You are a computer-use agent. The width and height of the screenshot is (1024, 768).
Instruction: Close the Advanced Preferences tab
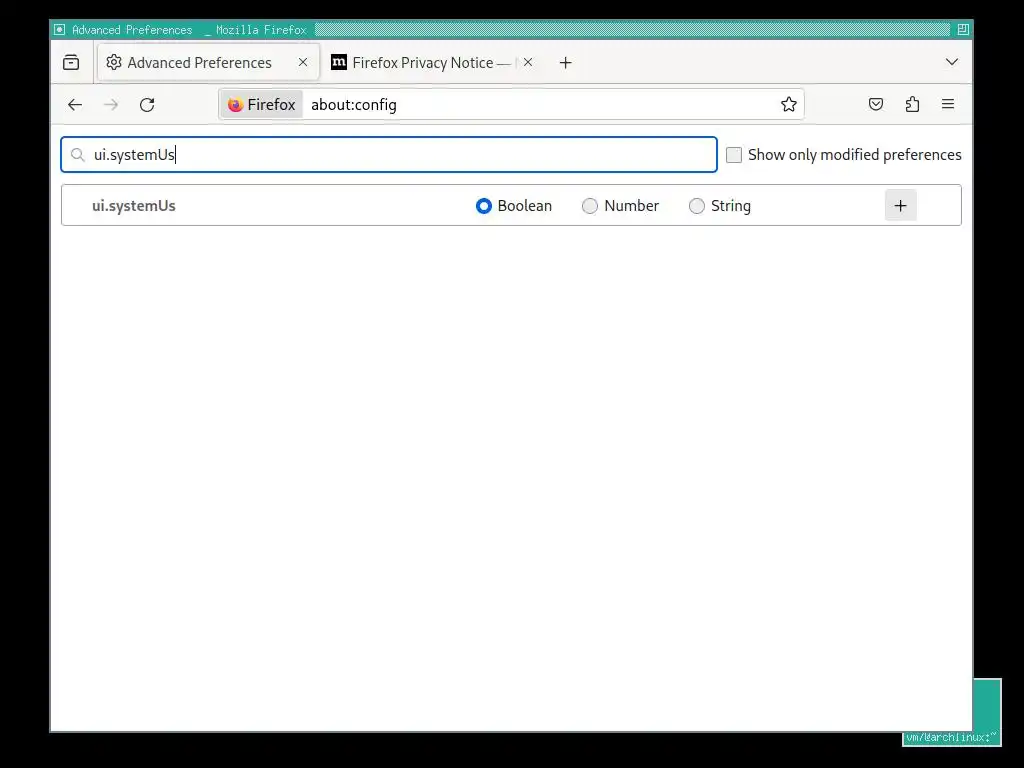pos(303,62)
